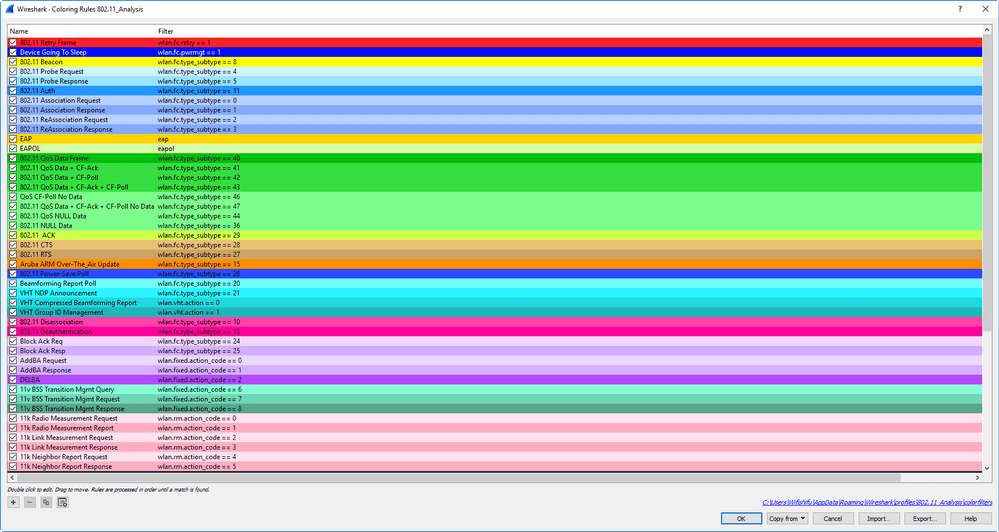999x532 pixels.
Task: Click the horizontal scrollbar left arrow
Action: click(x=12, y=477)
